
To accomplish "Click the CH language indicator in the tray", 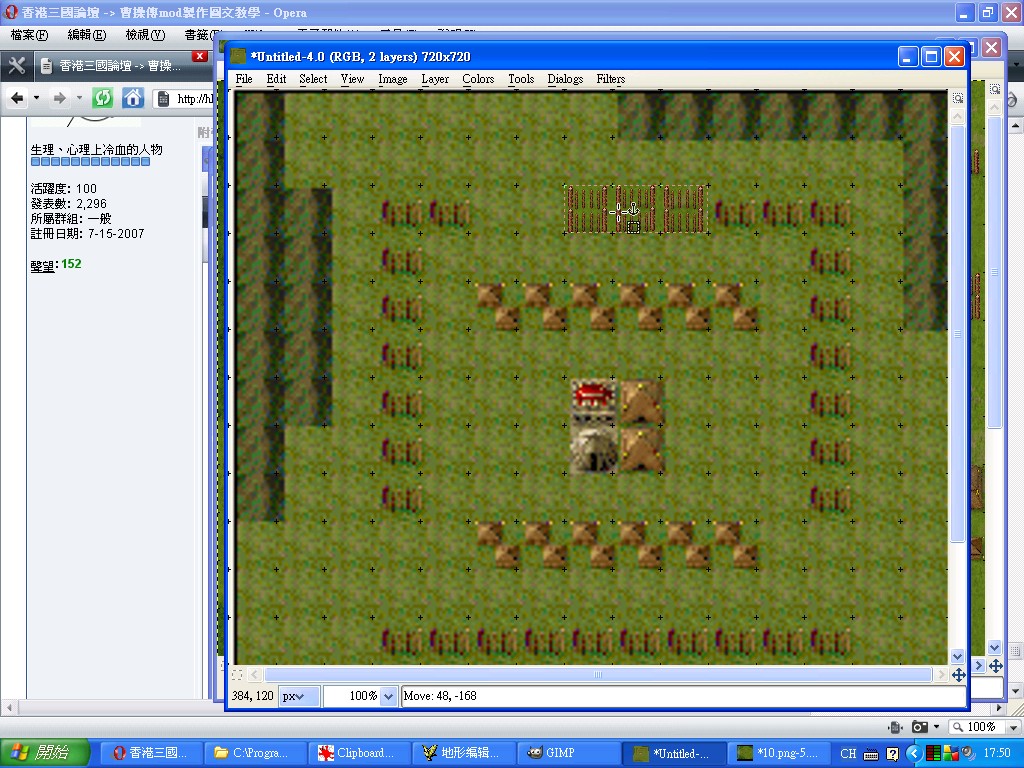I will tap(848, 754).
